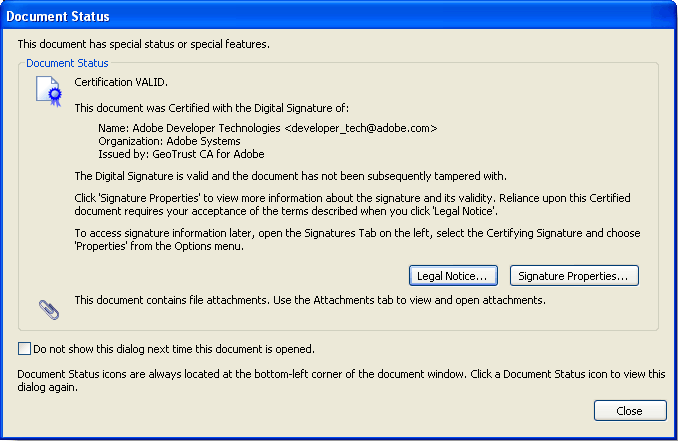Click the 'Document Status icons are always located' note
678x441 pixels.
pos(340,380)
